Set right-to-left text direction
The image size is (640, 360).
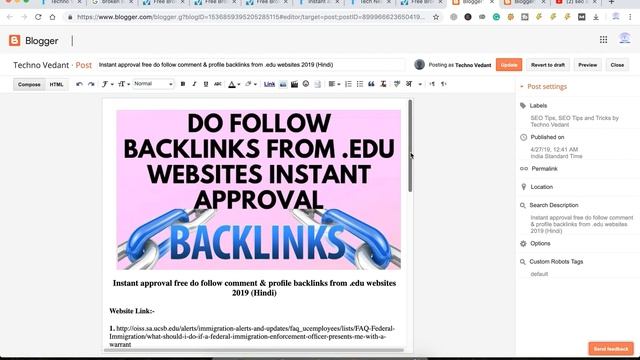pos(444,84)
